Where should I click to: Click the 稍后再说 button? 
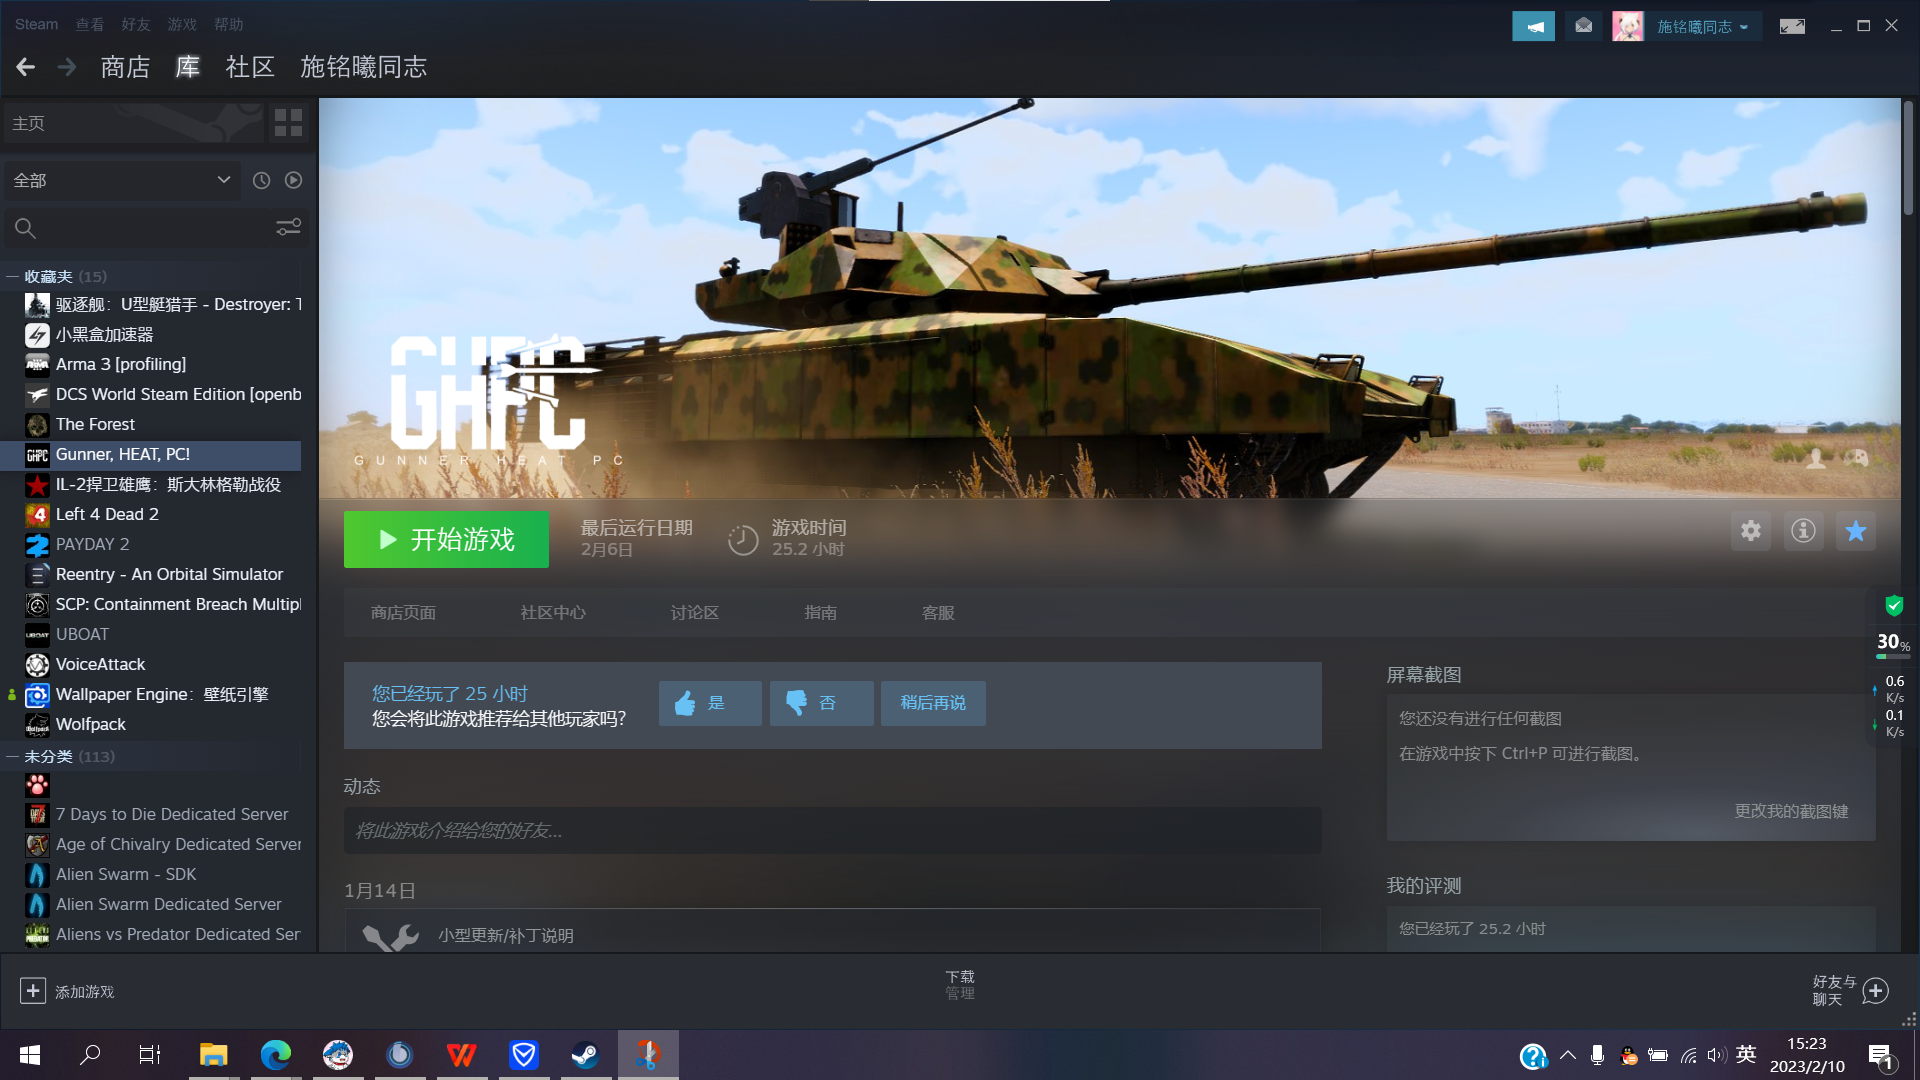tap(933, 703)
